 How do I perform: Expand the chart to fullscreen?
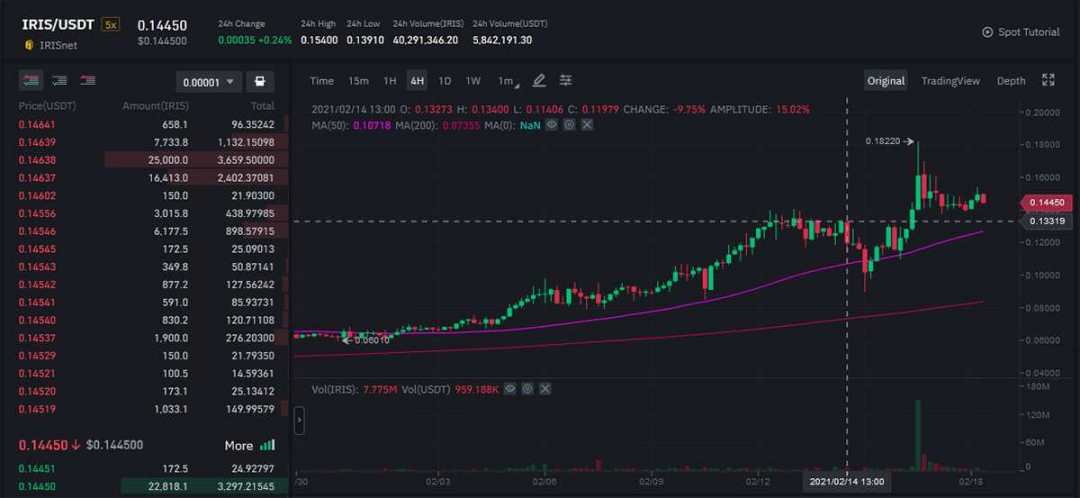[1048, 81]
